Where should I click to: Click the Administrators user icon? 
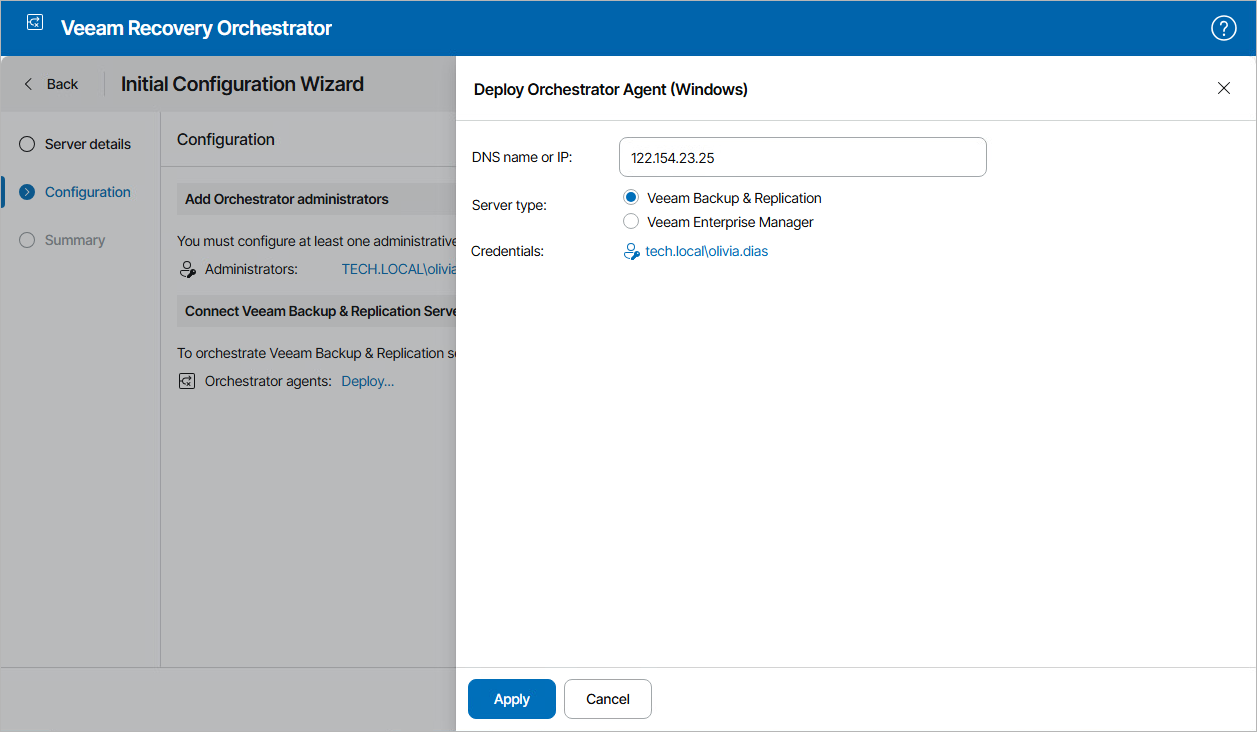click(187, 268)
